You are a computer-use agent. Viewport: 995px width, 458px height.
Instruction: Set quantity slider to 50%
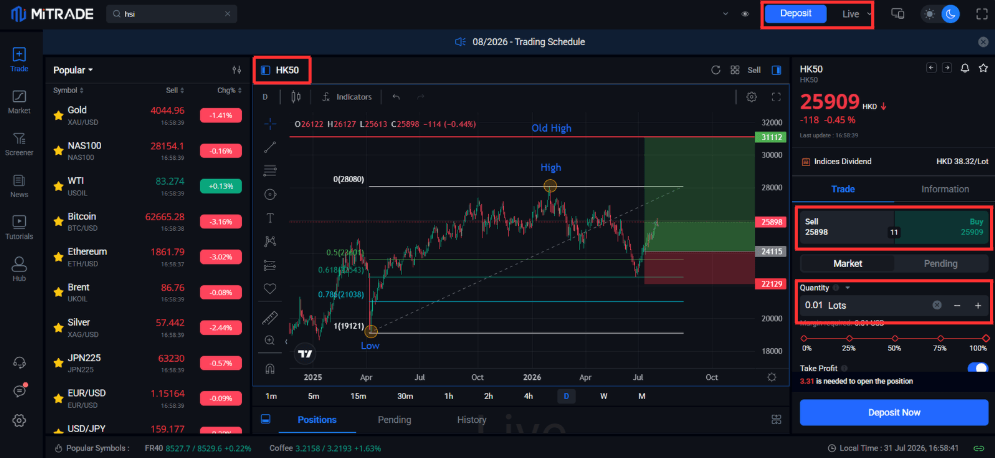[894, 339]
